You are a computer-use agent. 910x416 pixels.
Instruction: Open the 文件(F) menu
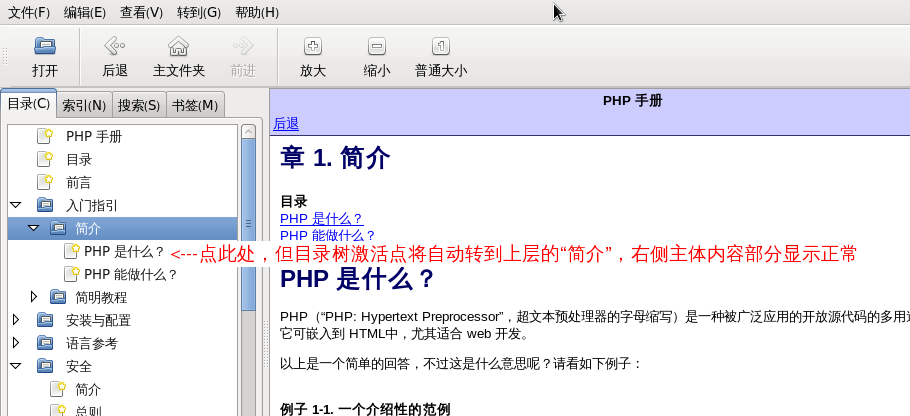click(29, 12)
